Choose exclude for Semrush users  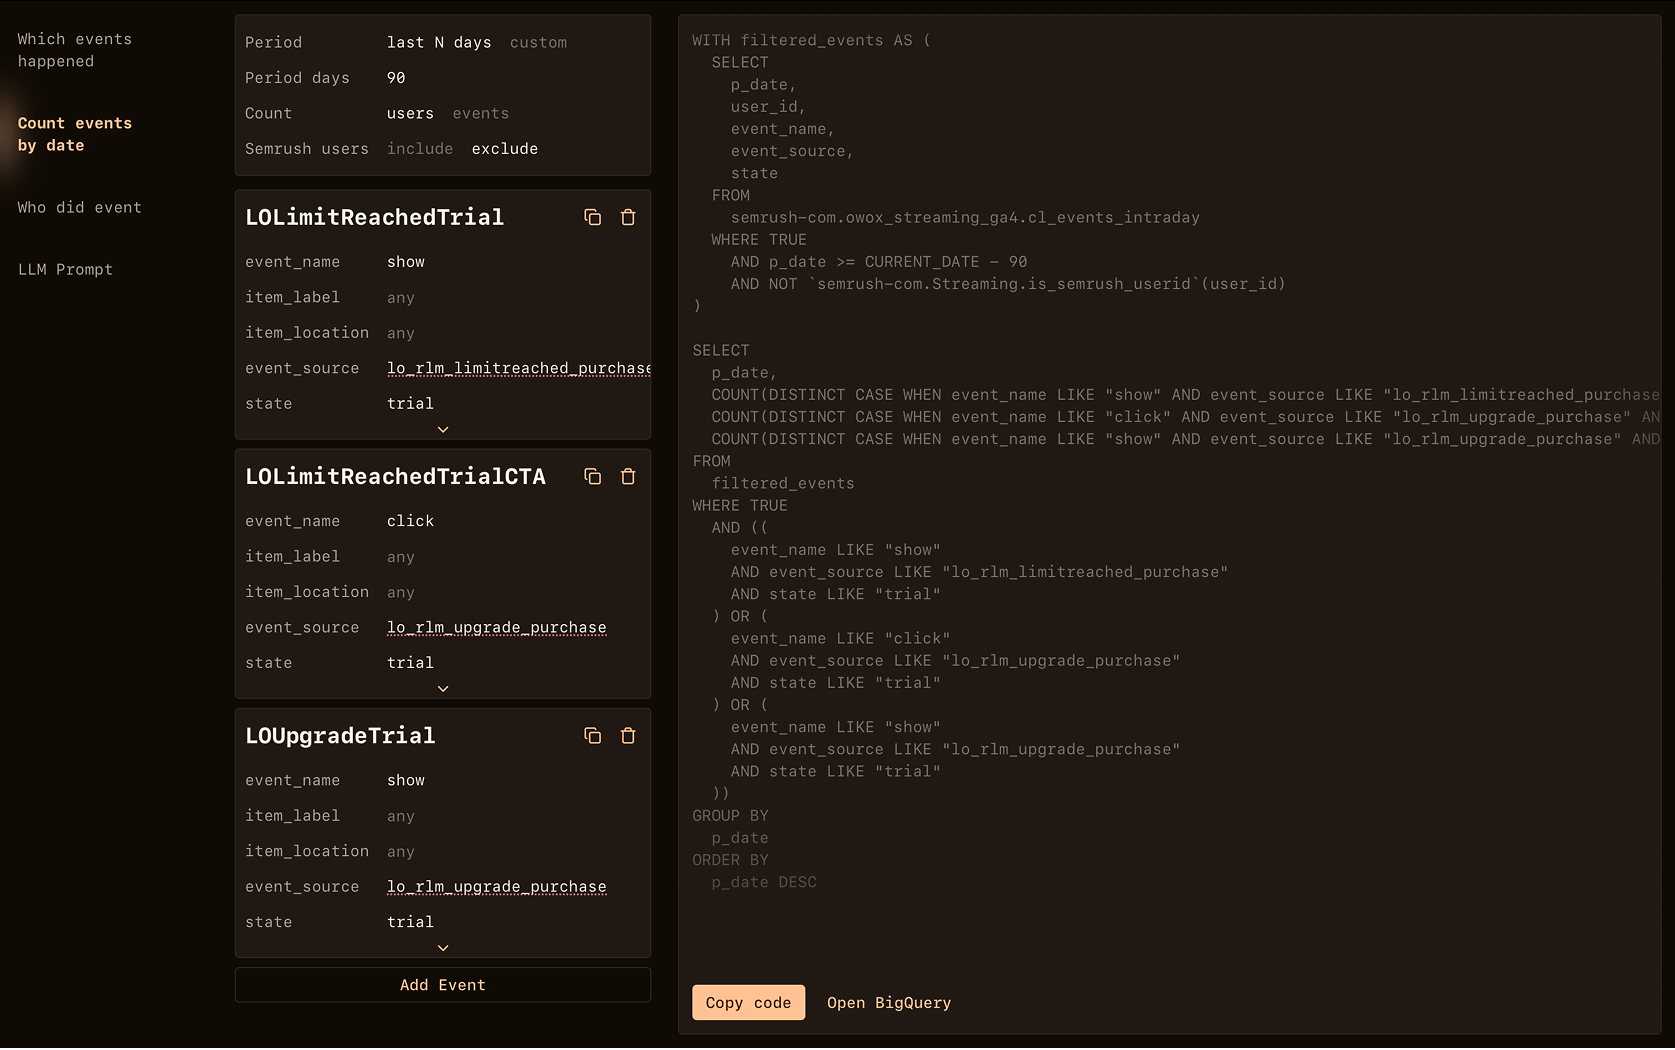click(x=505, y=148)
